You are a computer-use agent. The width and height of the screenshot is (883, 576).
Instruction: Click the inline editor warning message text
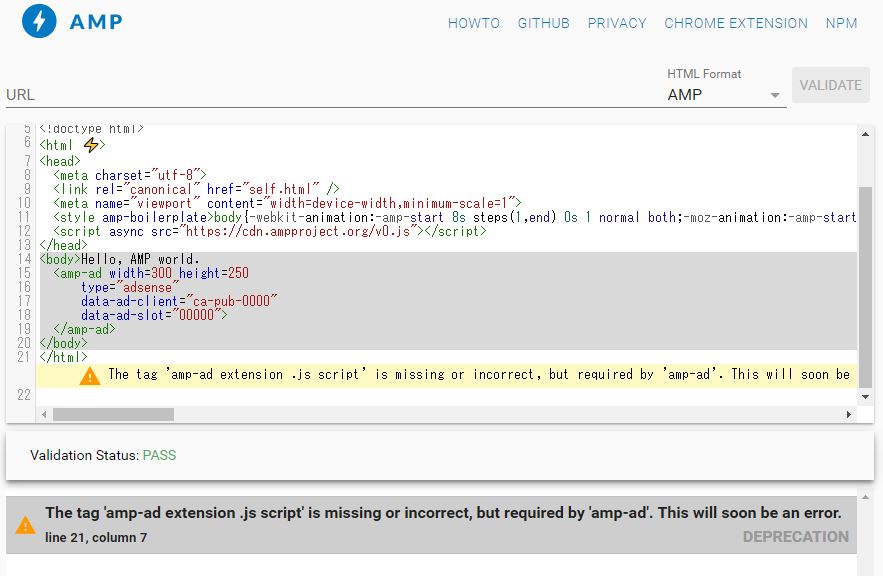(x=479, y=374)
